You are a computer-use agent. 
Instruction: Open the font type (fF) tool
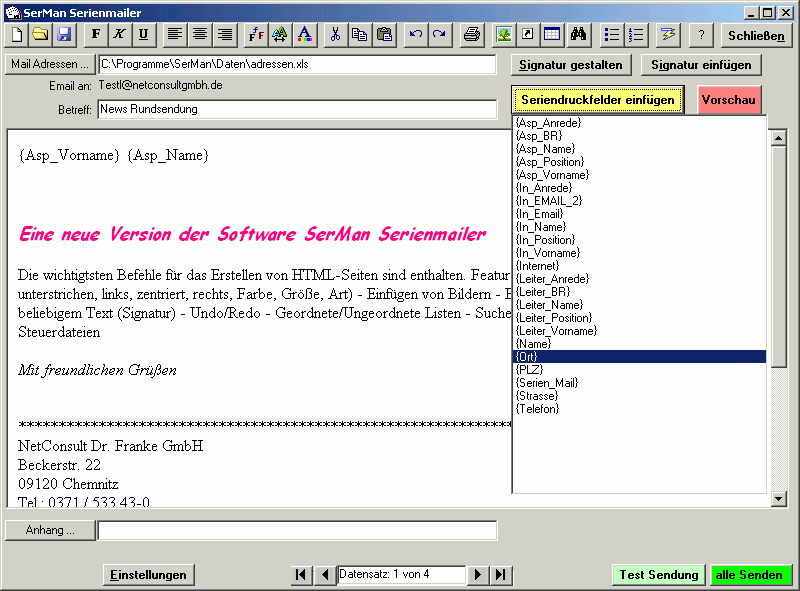click(256, 35)
